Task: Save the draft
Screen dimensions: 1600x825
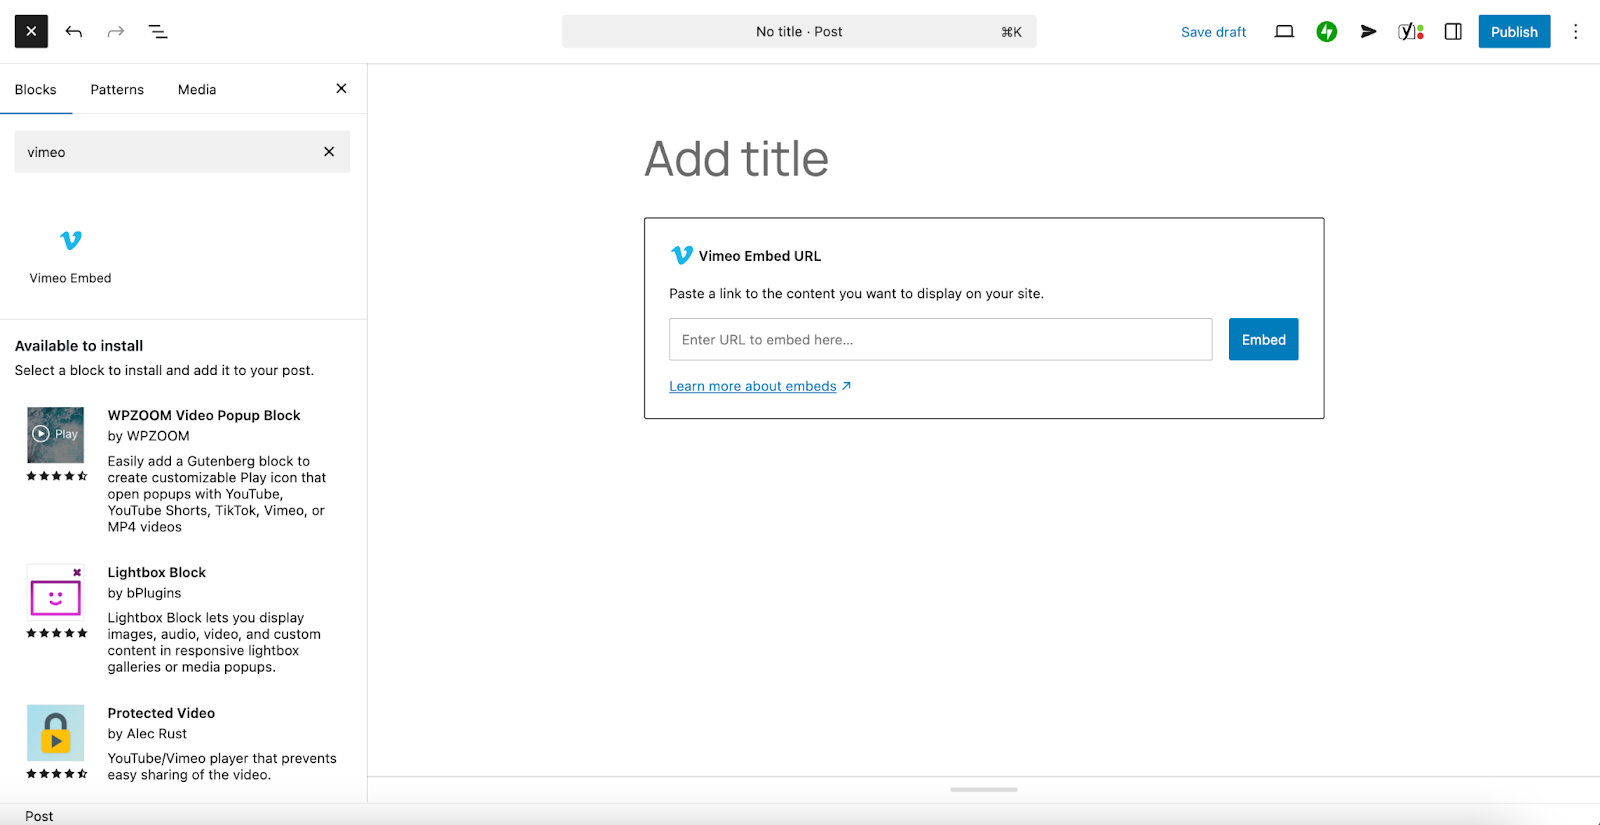Action: [x=1213, y=32]
